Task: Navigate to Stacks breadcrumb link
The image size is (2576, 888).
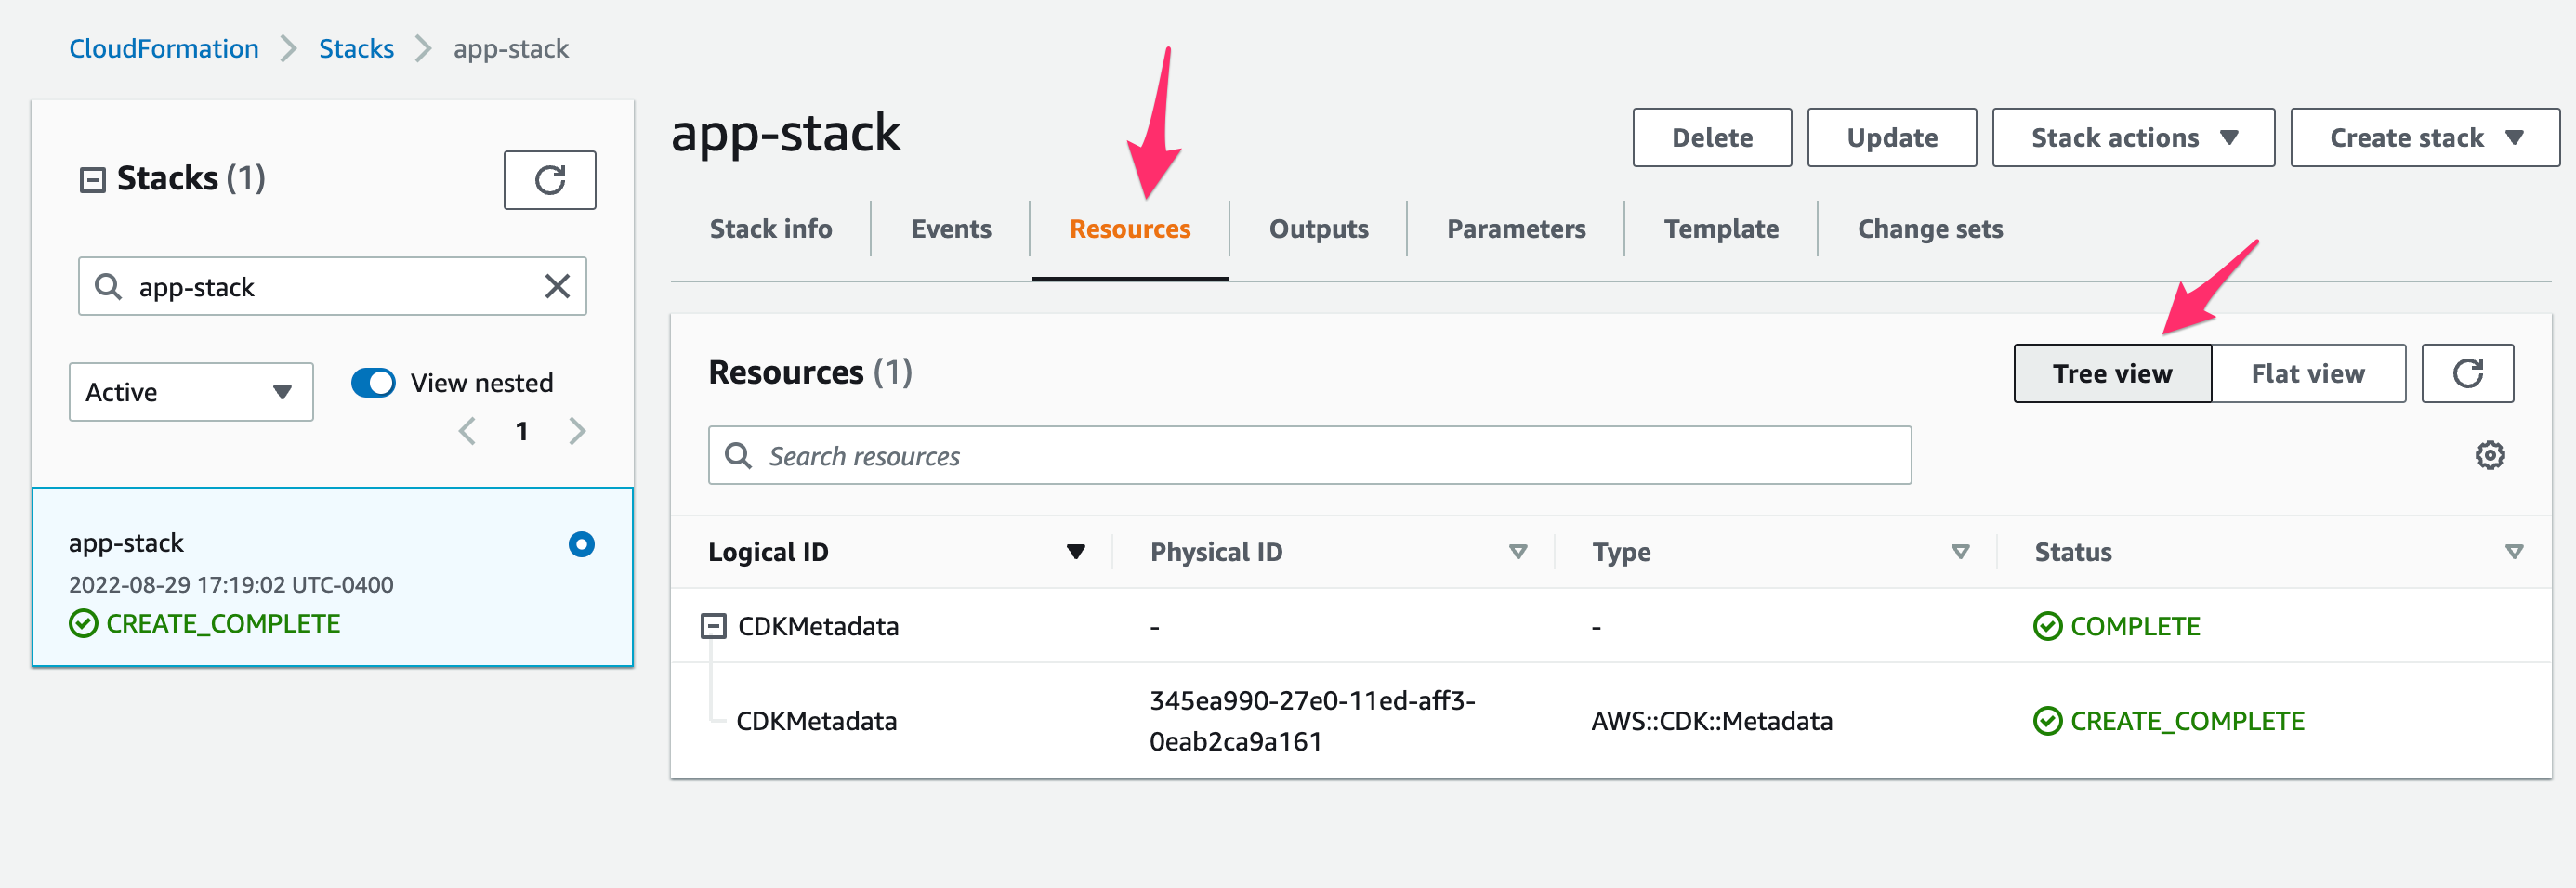Action: [356, 48]
